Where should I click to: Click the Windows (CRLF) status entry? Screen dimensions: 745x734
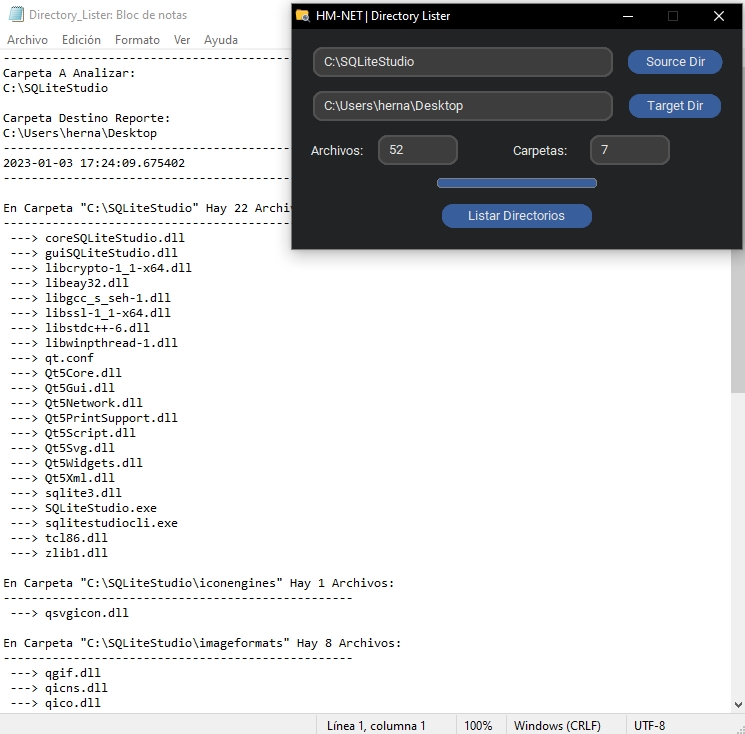(x=557, y=725)
